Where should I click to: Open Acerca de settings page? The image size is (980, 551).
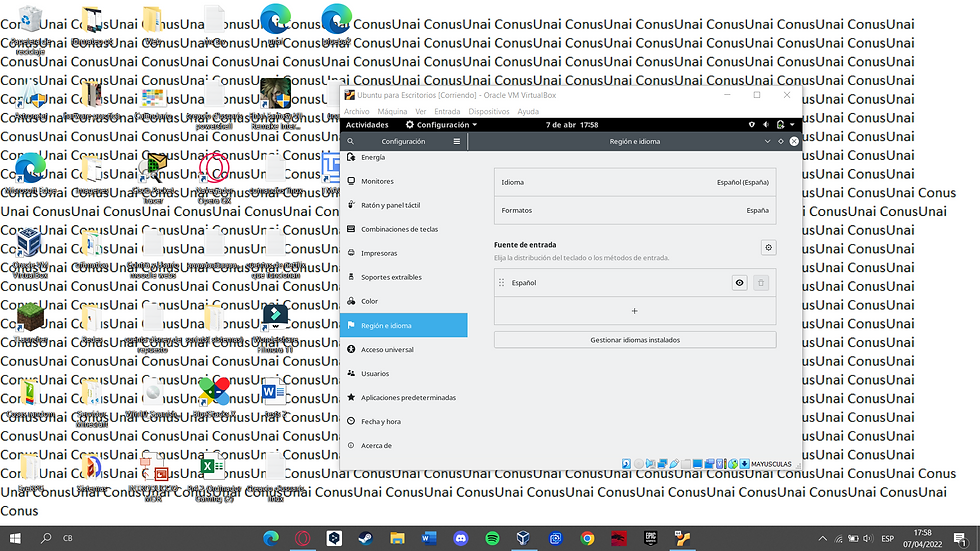pyautogui.click(x=404, y=445)
